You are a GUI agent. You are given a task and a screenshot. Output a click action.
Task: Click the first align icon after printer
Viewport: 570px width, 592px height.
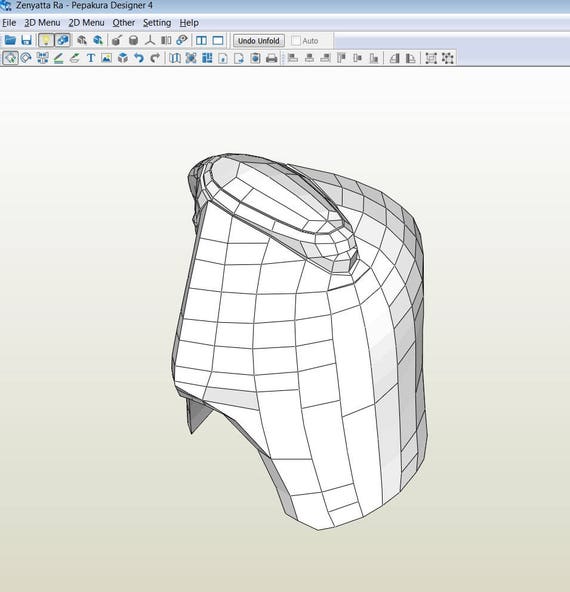(x=293, y=58)
